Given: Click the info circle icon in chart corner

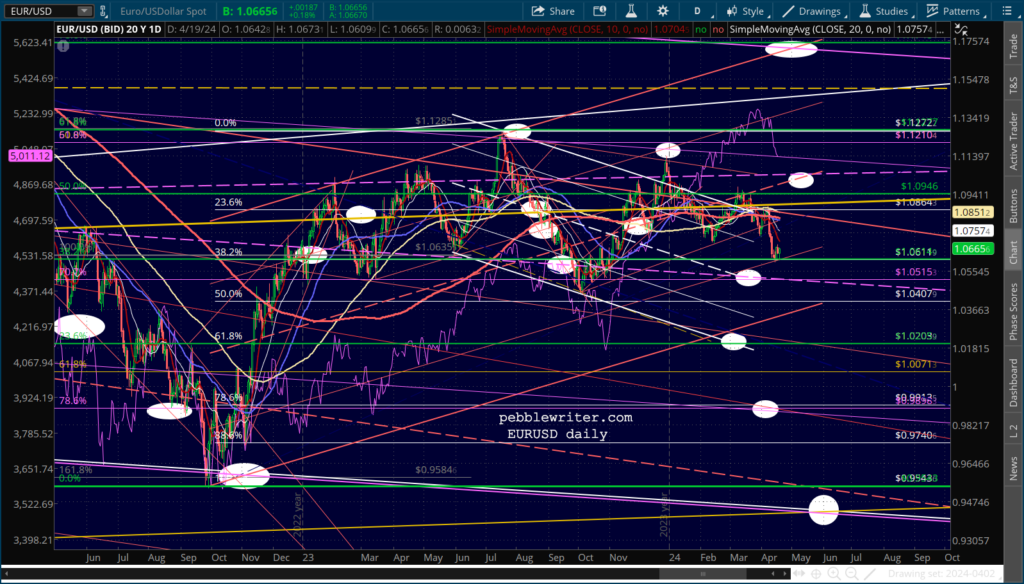Looking at the screenshot, I should coord(63,46).
